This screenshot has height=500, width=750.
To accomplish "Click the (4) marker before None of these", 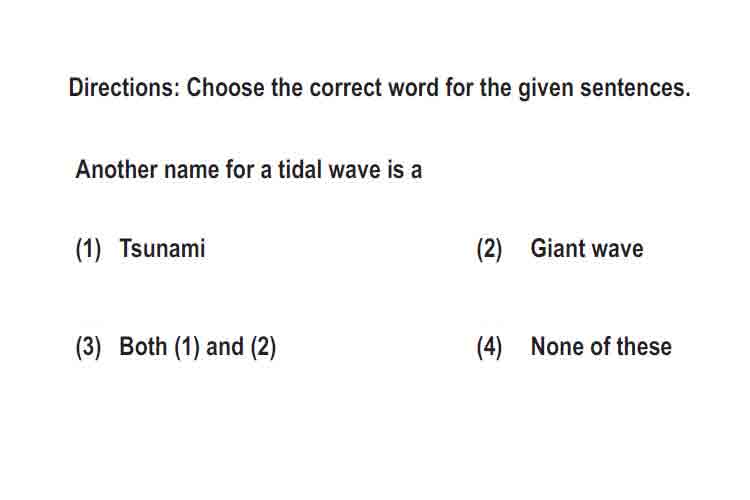I will point(489,347).
